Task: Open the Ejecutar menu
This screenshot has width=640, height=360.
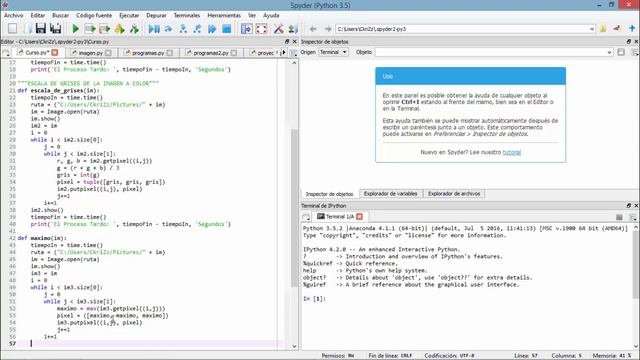Action: [129, 15]
